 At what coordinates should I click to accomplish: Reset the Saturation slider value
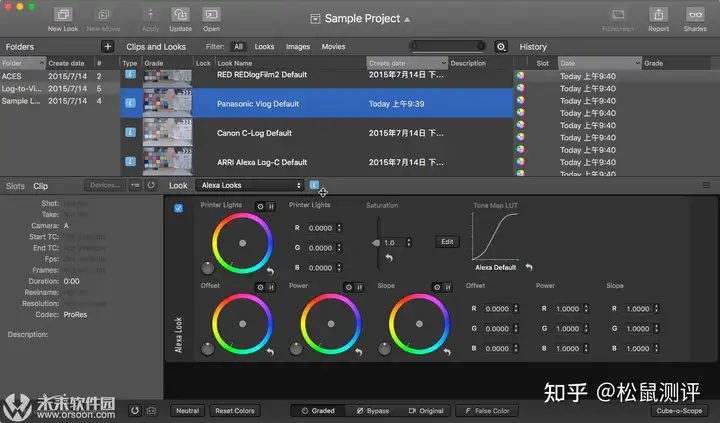click(x=389, y=258)
